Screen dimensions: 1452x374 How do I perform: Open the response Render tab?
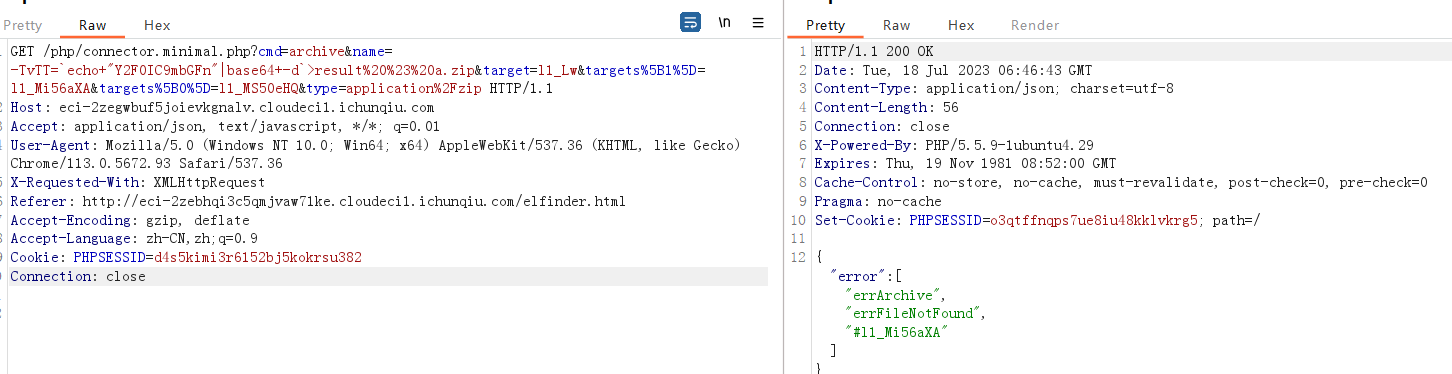[1035, 25]
